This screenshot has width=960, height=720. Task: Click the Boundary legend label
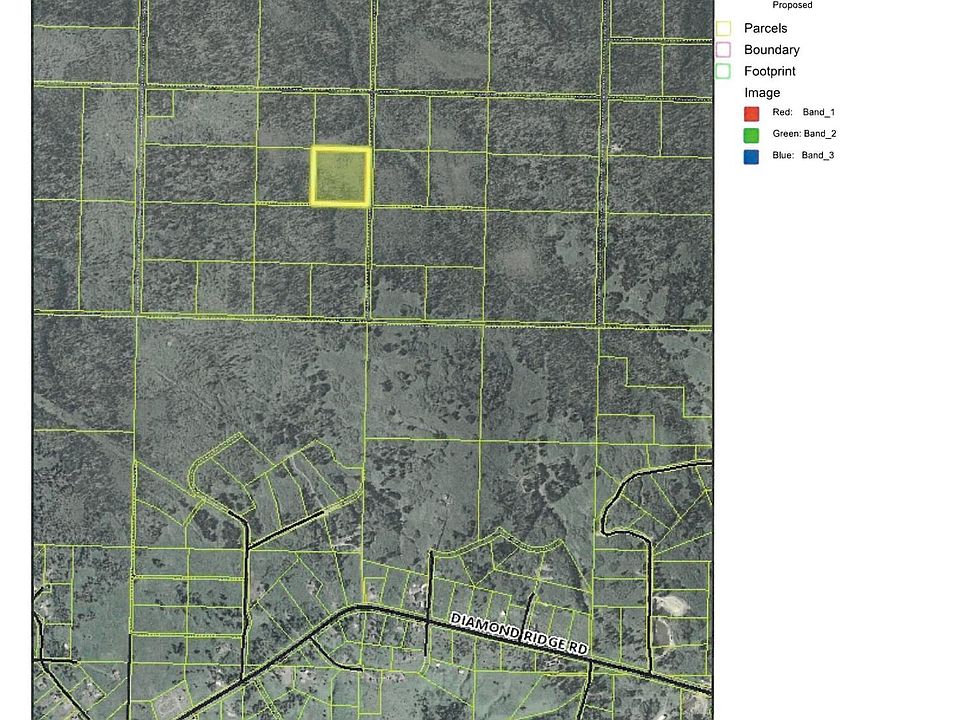(771, 50)
